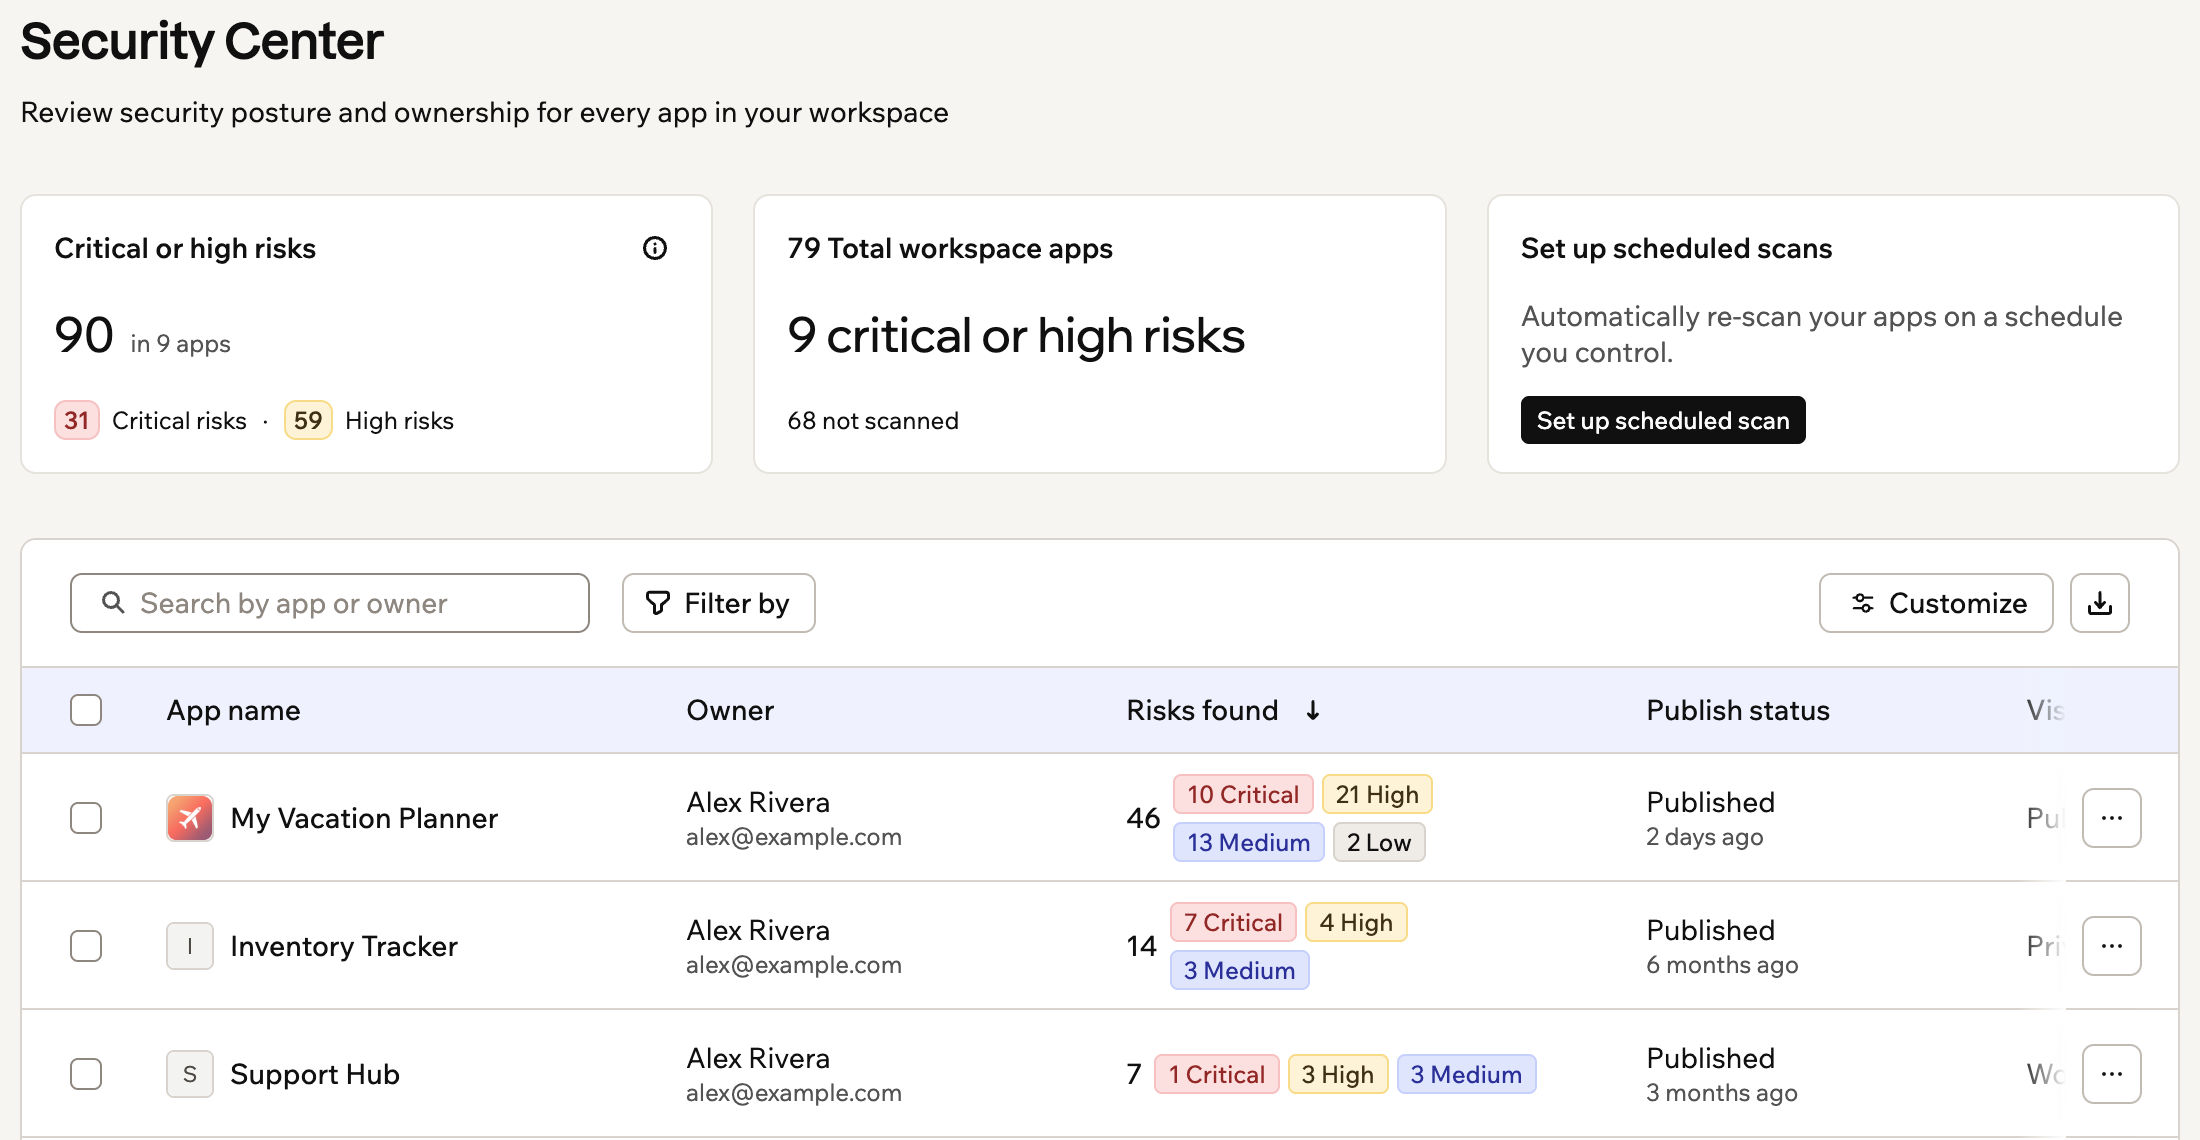Click Published 3 months ago status
This screenshot has height=1140, width=2200.
coord(1722,1074)
